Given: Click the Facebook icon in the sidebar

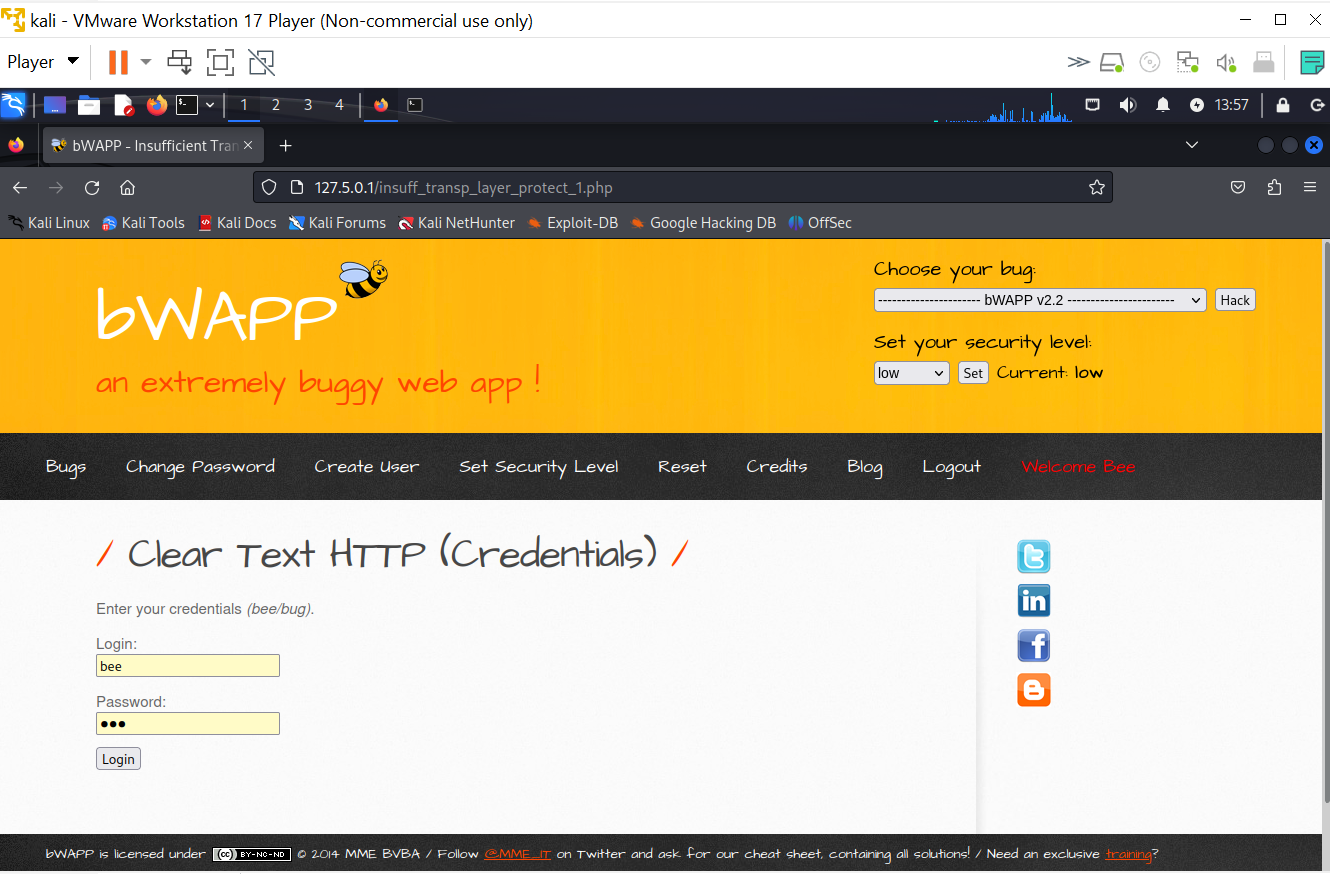Looking at the screenshot, I should click(1033, 645).
